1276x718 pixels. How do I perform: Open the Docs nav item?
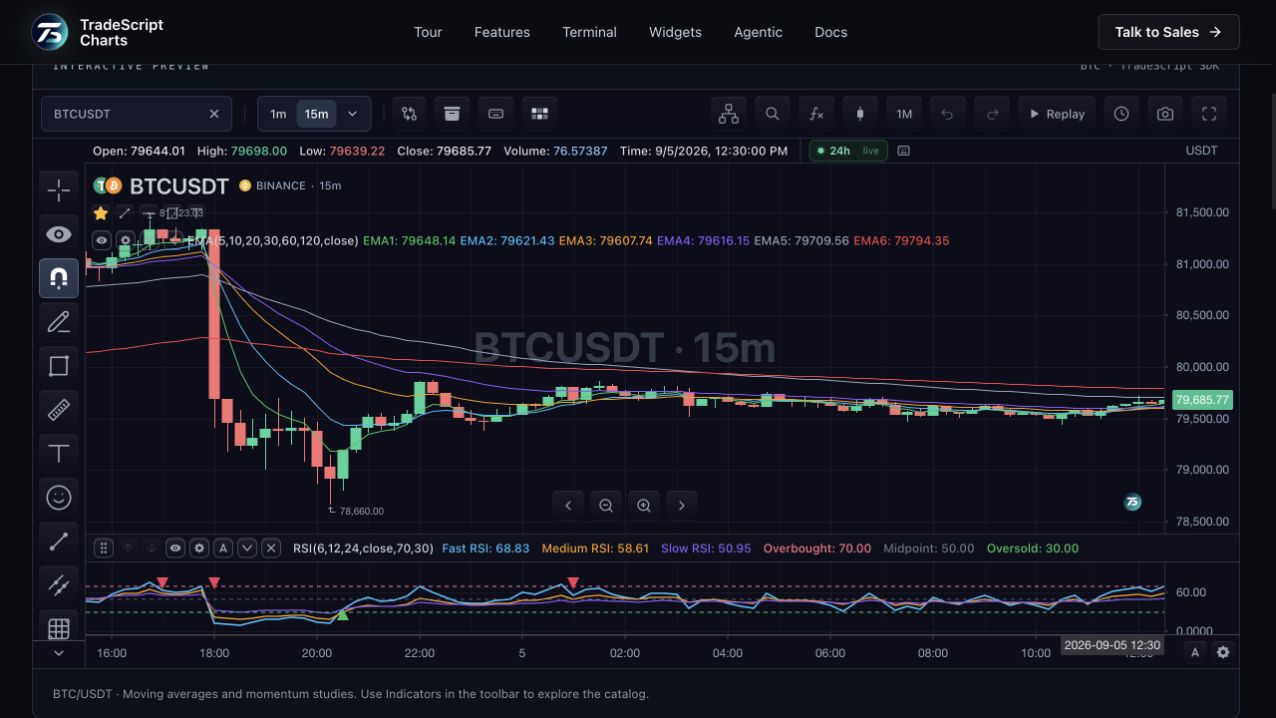tap(831, 32)
